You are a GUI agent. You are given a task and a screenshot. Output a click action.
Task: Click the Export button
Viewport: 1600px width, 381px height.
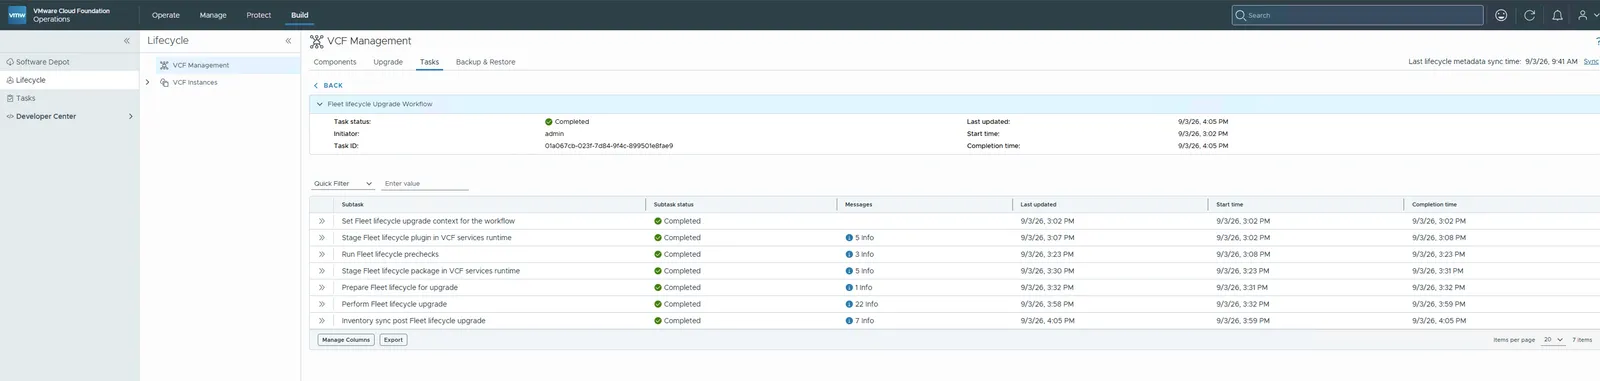pyautogui.click(x=394, y=340)
